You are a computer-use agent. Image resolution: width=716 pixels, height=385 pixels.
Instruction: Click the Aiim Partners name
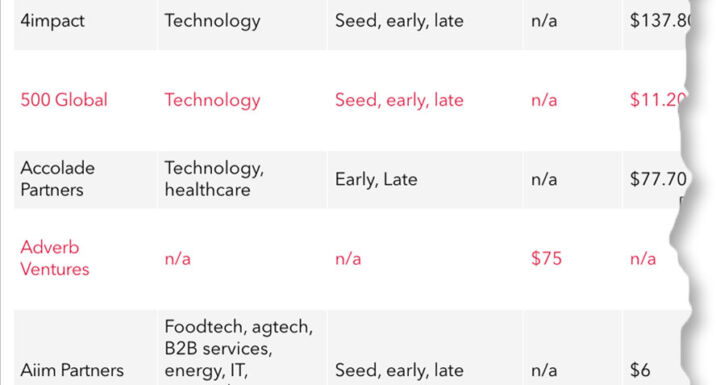coord(72,370)
